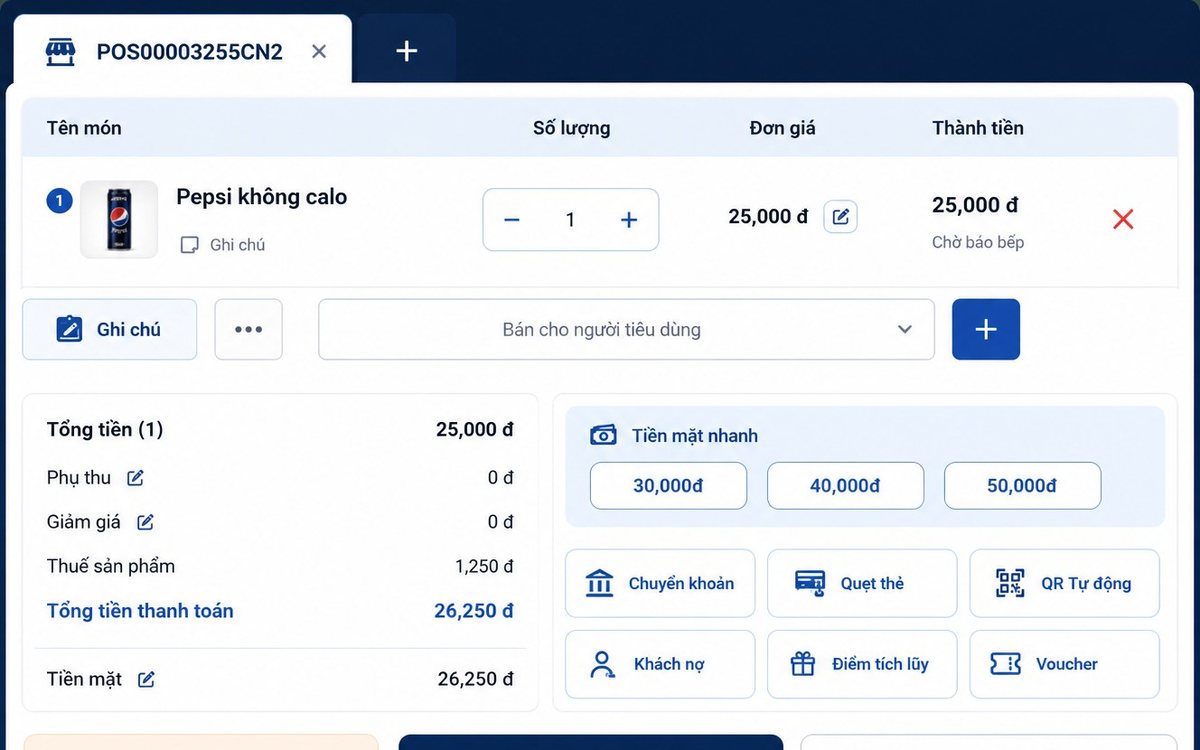1200x750 pixels.
Task: Click the Tổng tiền (1) label
Action: coord(105,430)
